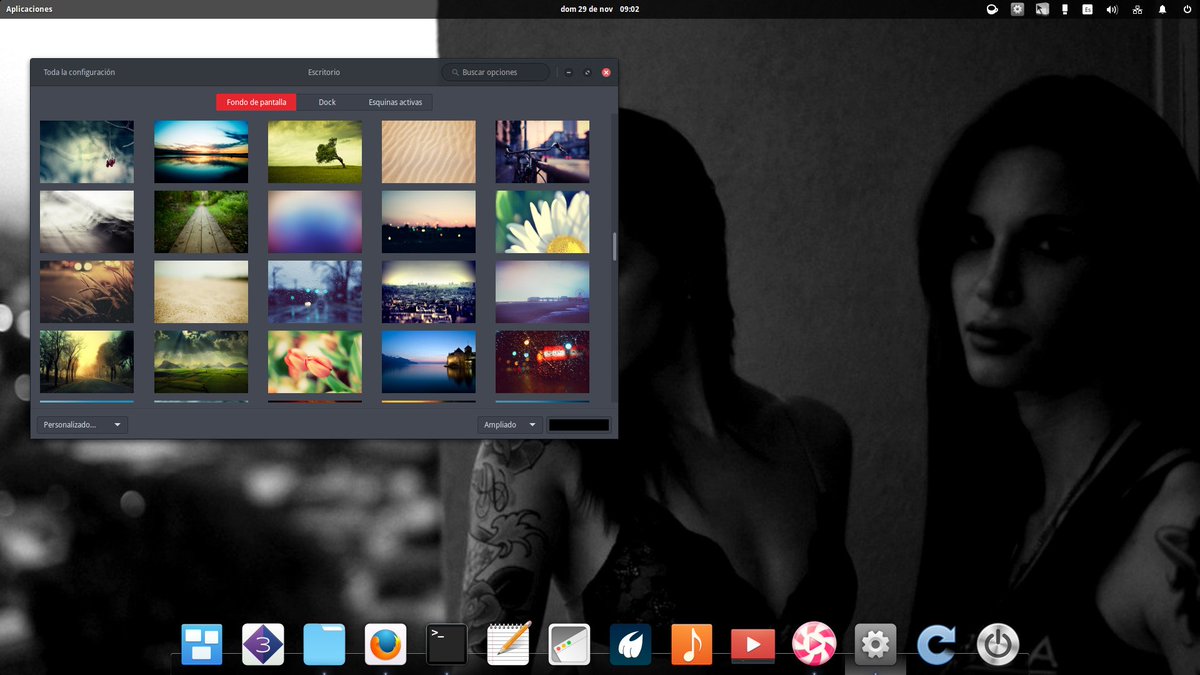The image size is (1200, 675).
Task: Click in the Buscar opciones search field
Action: (x=496, y=72)
